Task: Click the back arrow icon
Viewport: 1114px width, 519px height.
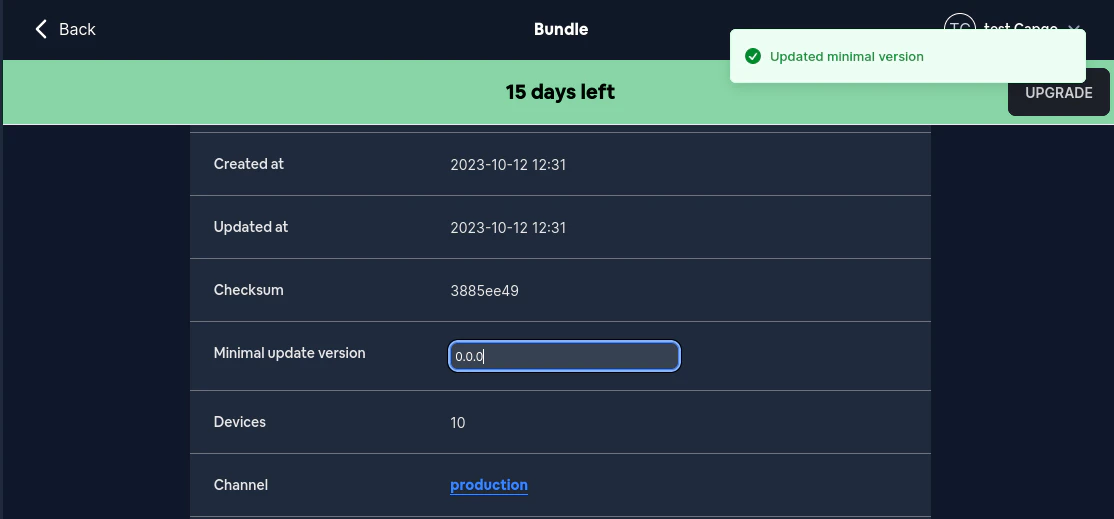Action: [x=41, y=29]
